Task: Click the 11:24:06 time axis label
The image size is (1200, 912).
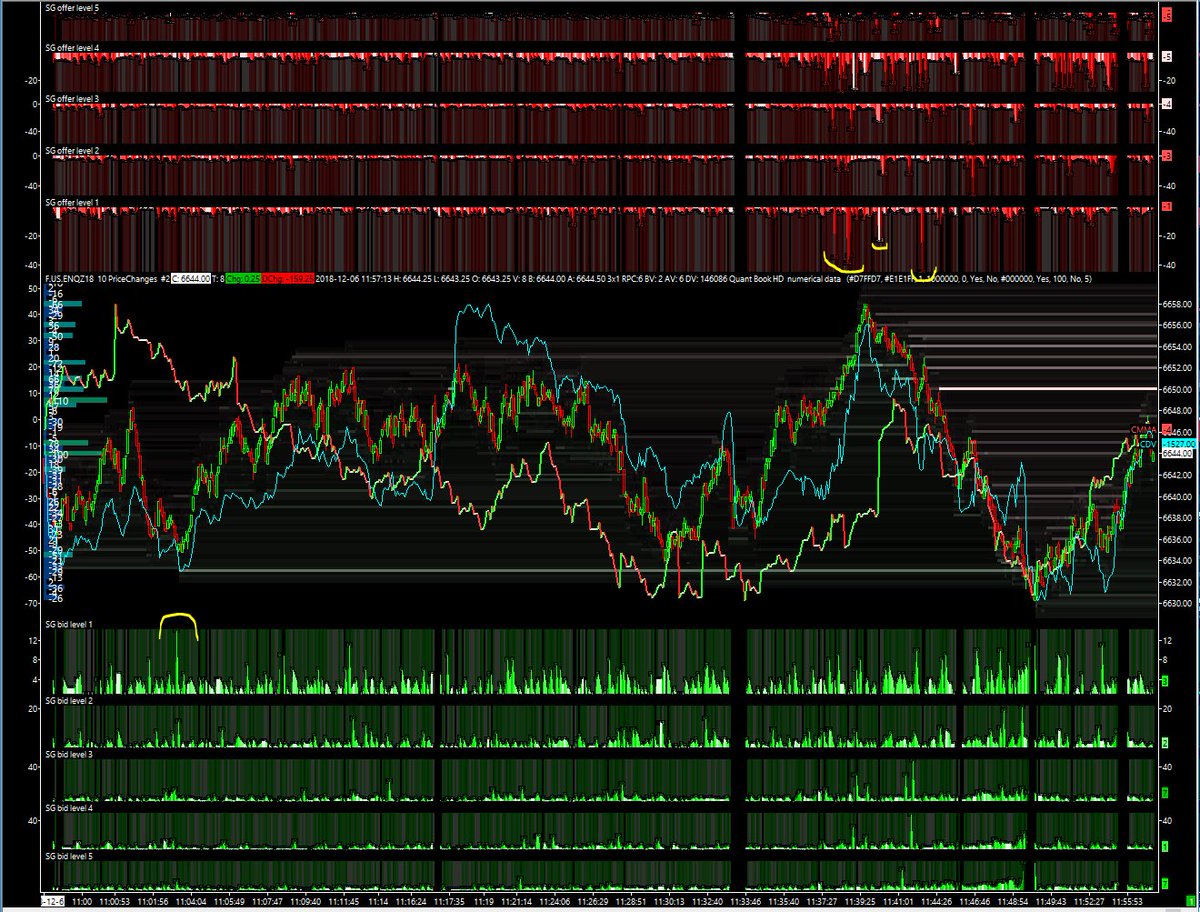Action: pyautogui.click(x=553, y=901)
